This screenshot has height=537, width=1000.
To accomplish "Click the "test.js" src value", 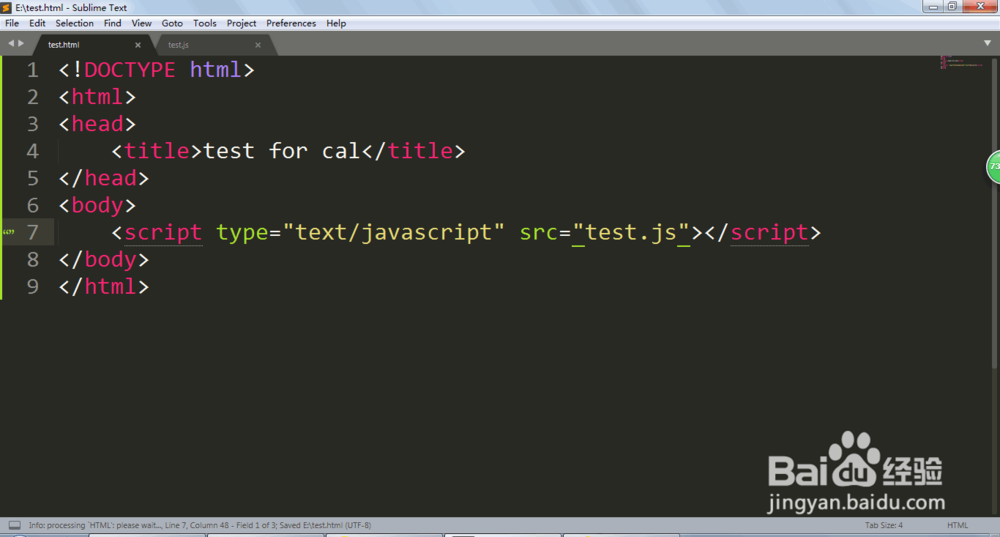I will [x=631, y=232].
